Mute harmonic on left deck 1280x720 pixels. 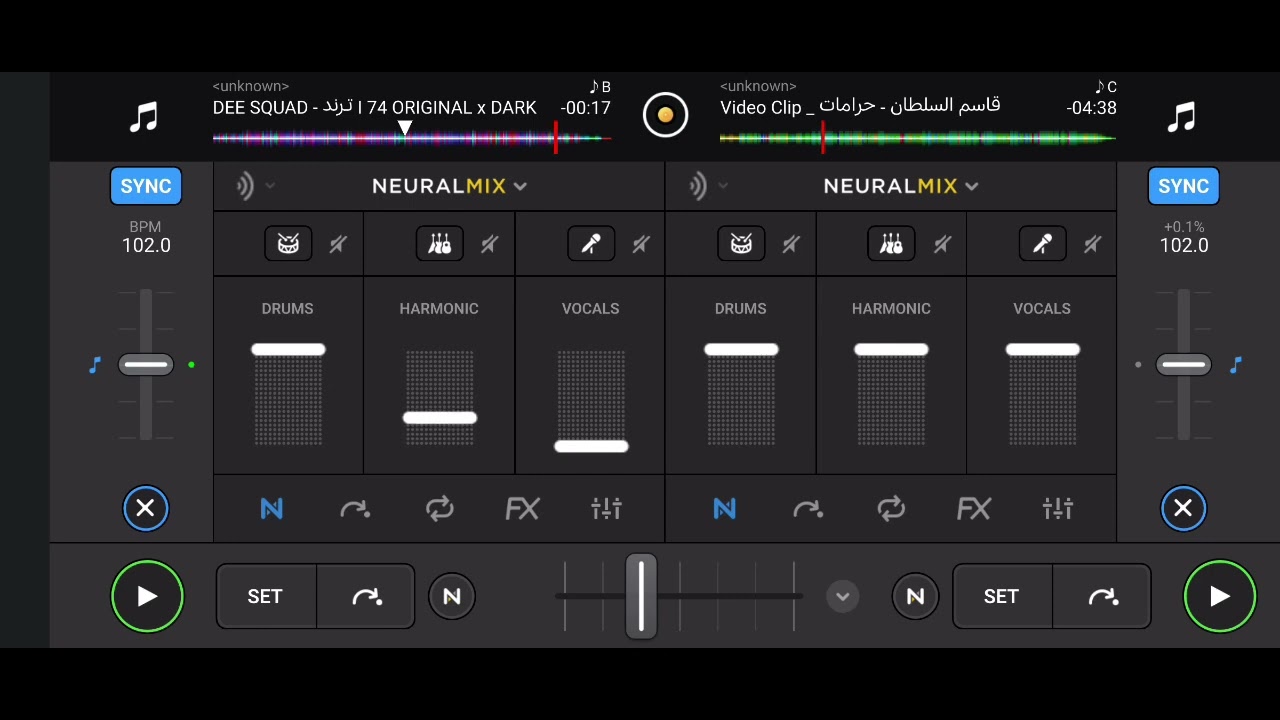coord(489,244)
